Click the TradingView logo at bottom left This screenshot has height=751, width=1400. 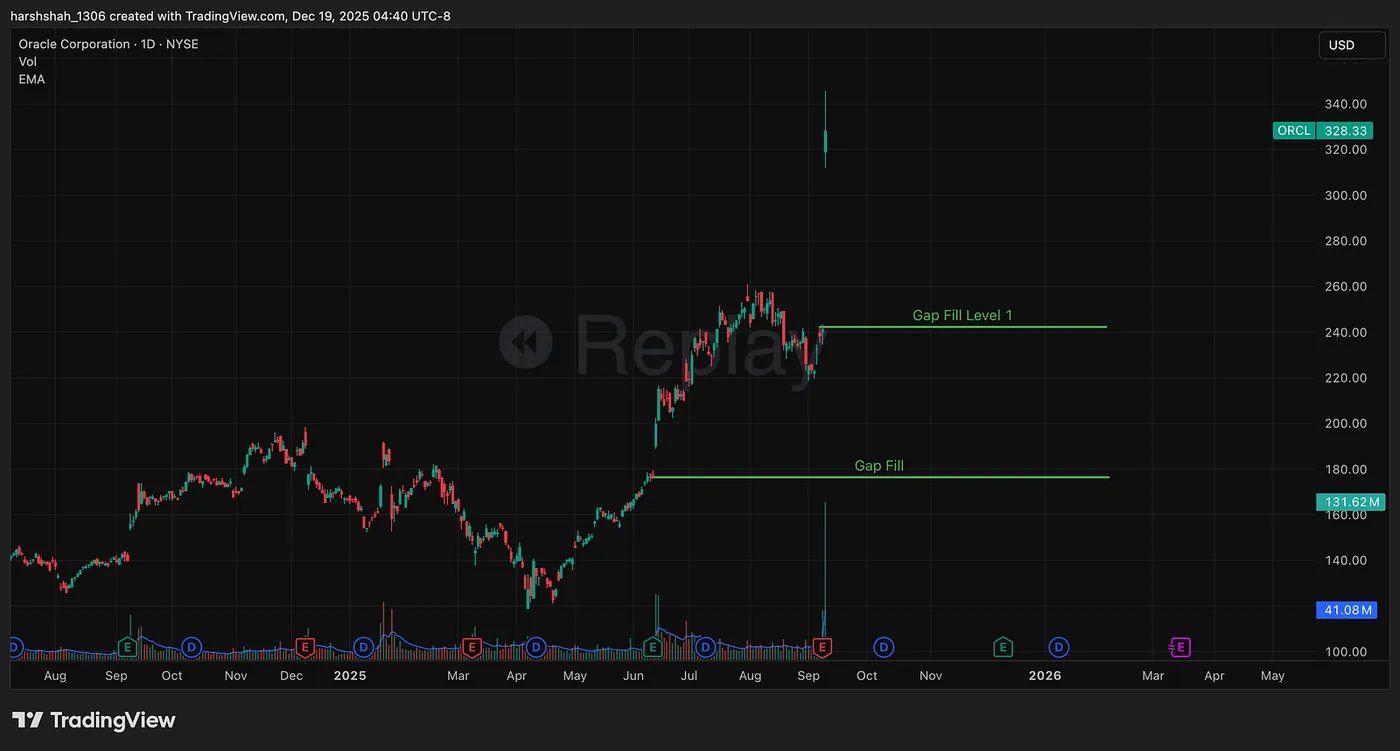point(94,720)
